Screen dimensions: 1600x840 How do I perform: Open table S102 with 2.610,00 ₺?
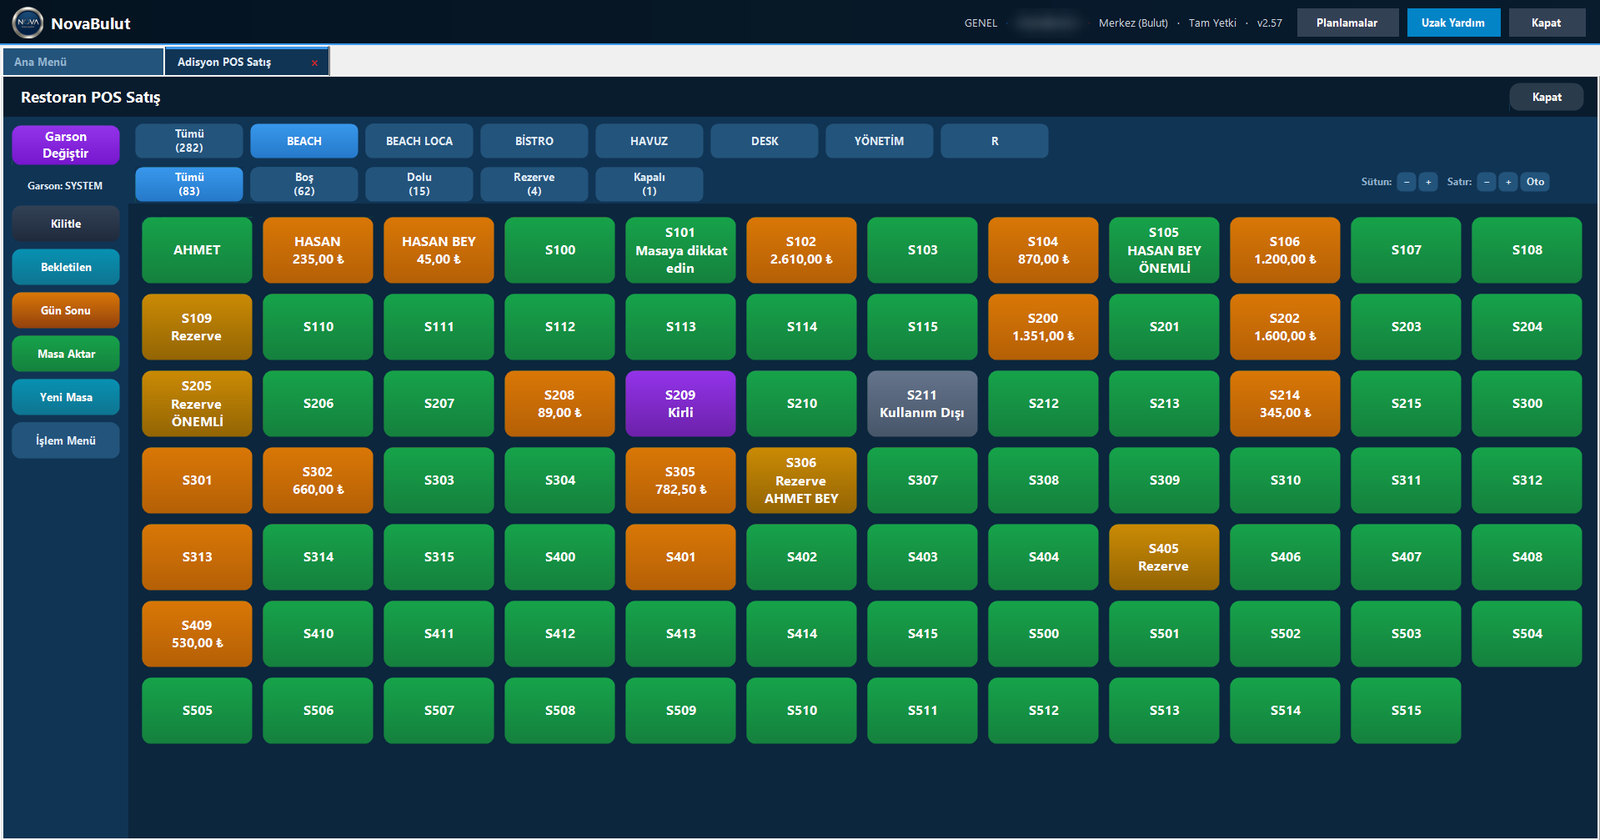click(801, 250)
